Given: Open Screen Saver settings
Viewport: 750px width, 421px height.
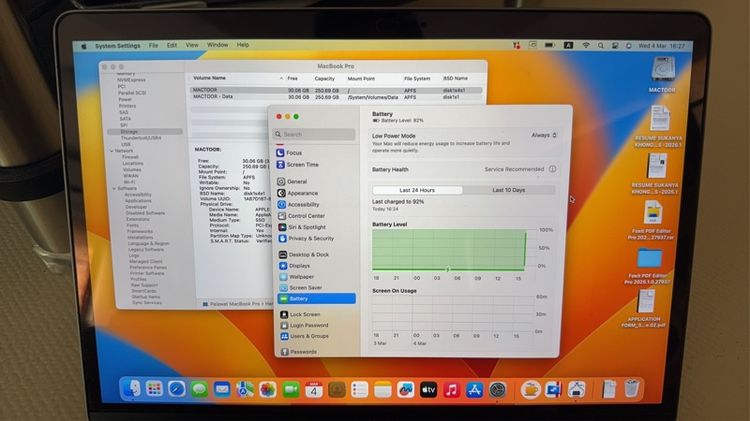Looking at the screenshot, I should [301, 288].
